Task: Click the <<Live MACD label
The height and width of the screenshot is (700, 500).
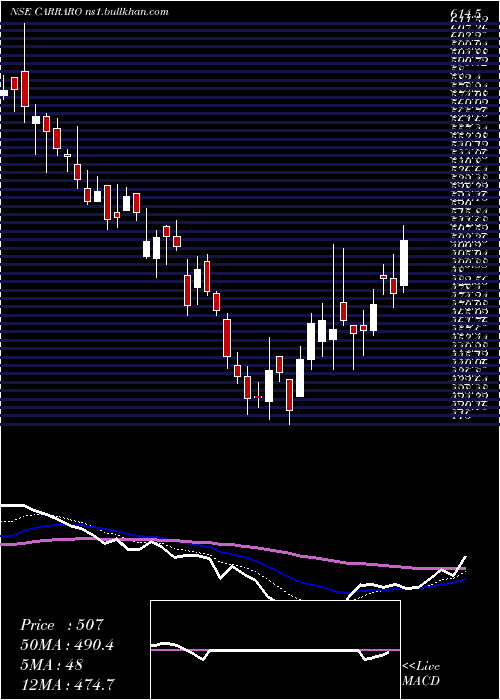Action: tap(421, 674)
